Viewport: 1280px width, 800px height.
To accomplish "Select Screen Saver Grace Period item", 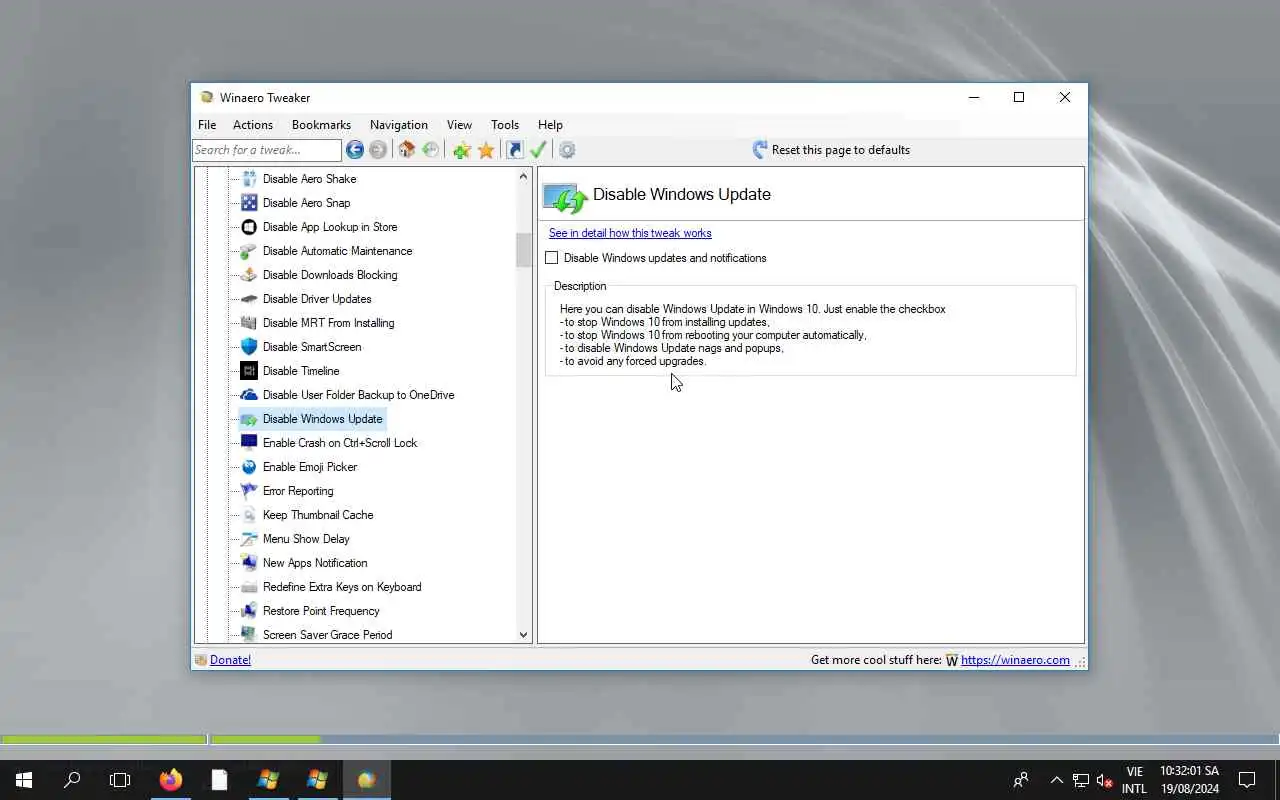I will (x=328, y=635).
